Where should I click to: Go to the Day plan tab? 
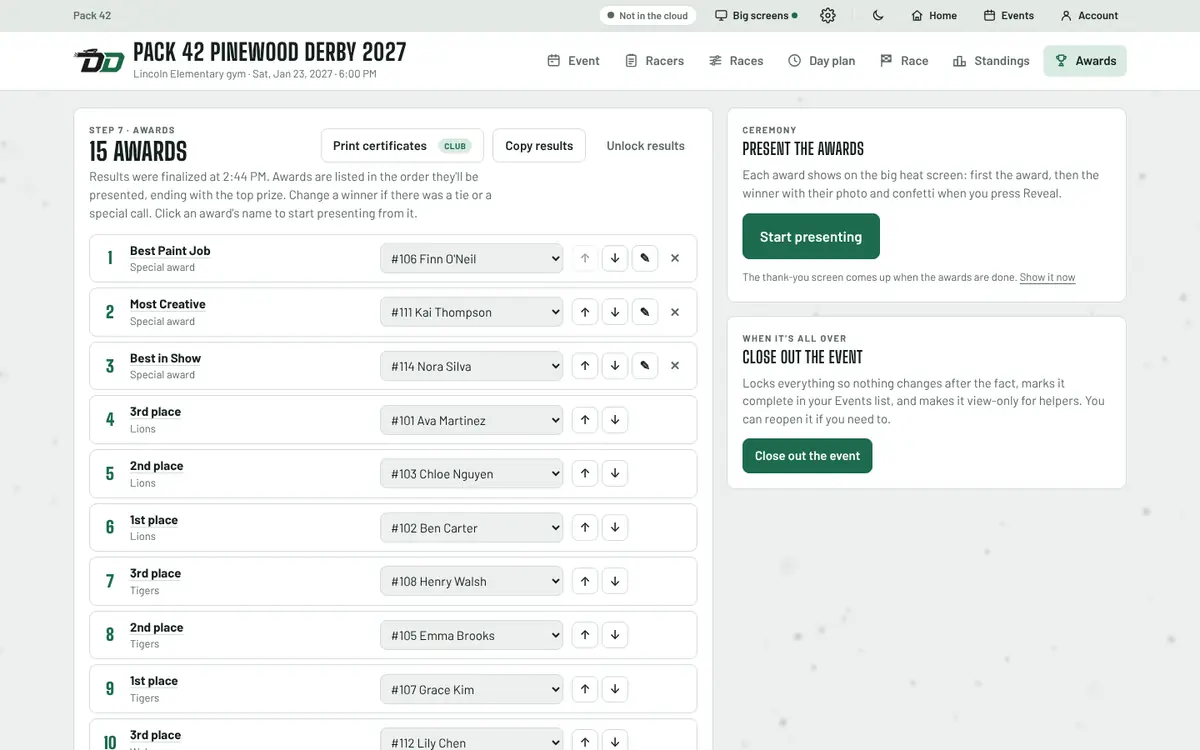[x=821, y=61]
